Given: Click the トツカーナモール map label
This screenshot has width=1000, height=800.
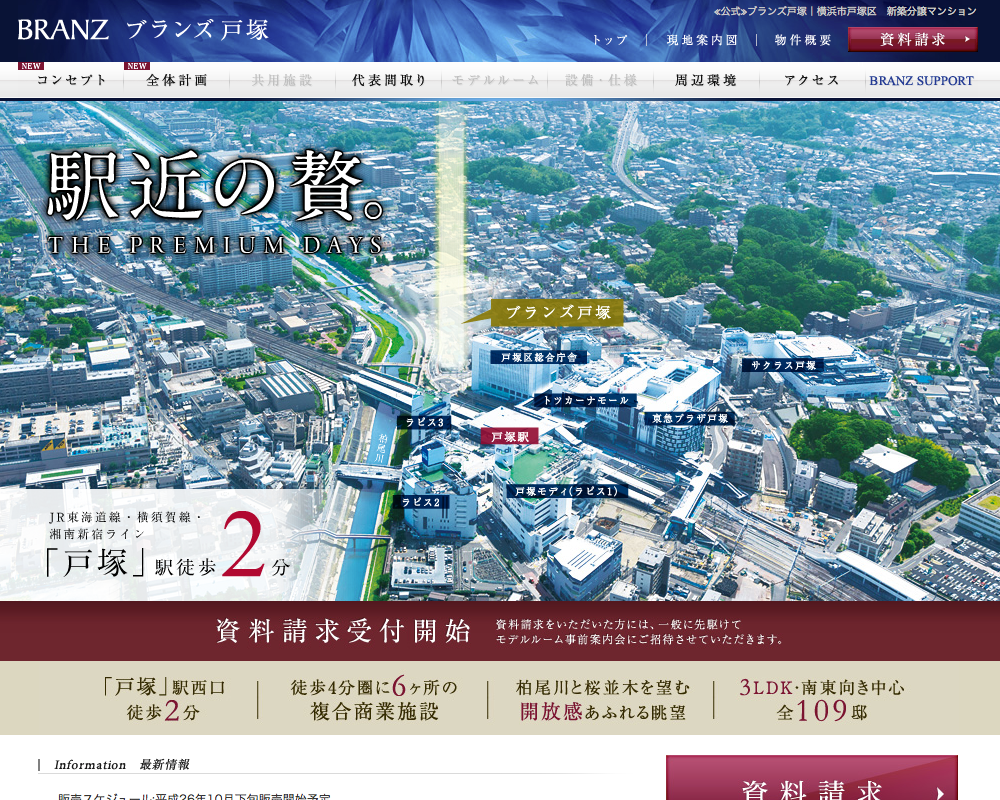Looking at the screenshot, I should point(586,400).
